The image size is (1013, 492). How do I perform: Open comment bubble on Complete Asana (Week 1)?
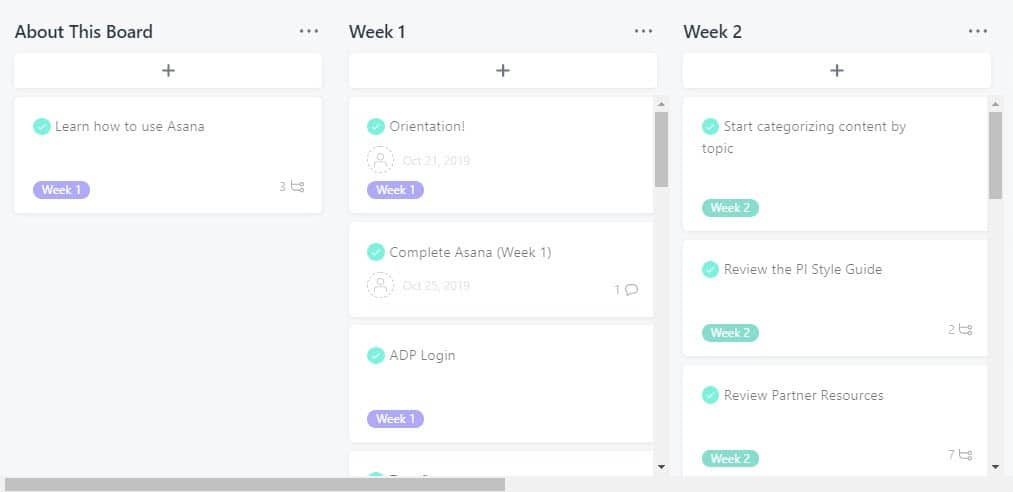(626, 290)
